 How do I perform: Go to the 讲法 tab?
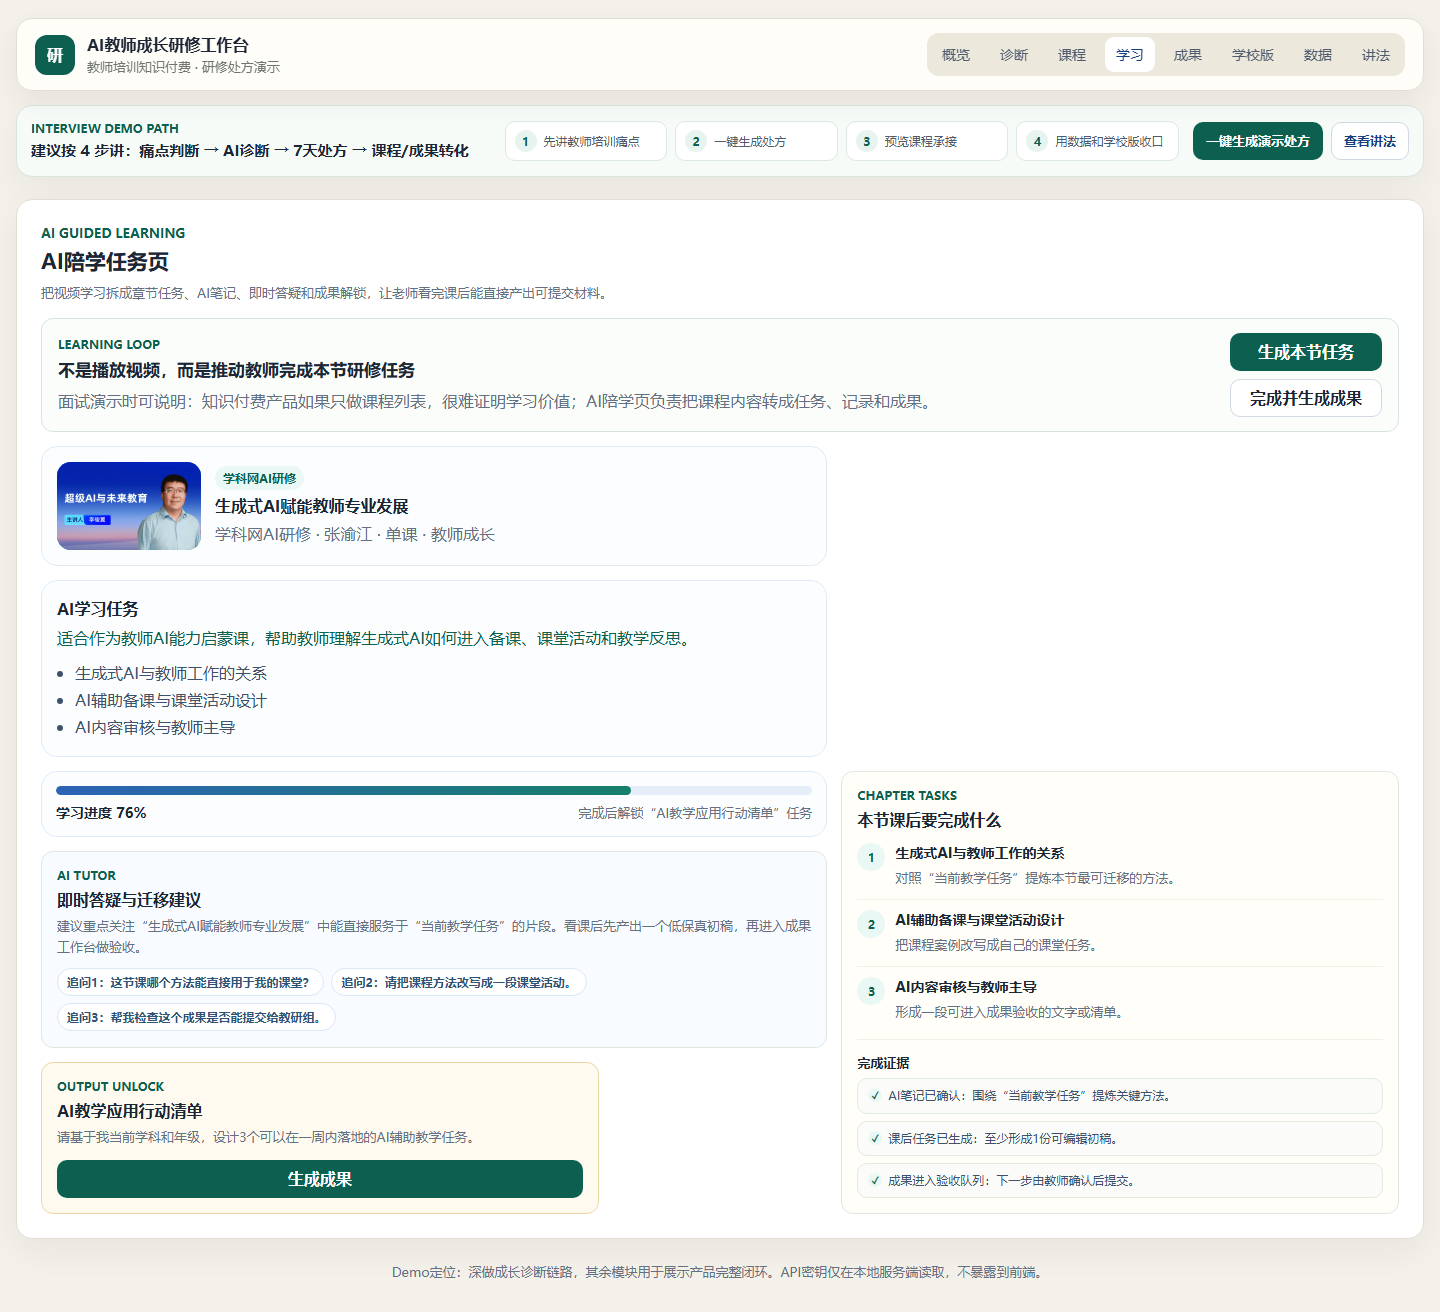coord(1376,55)
